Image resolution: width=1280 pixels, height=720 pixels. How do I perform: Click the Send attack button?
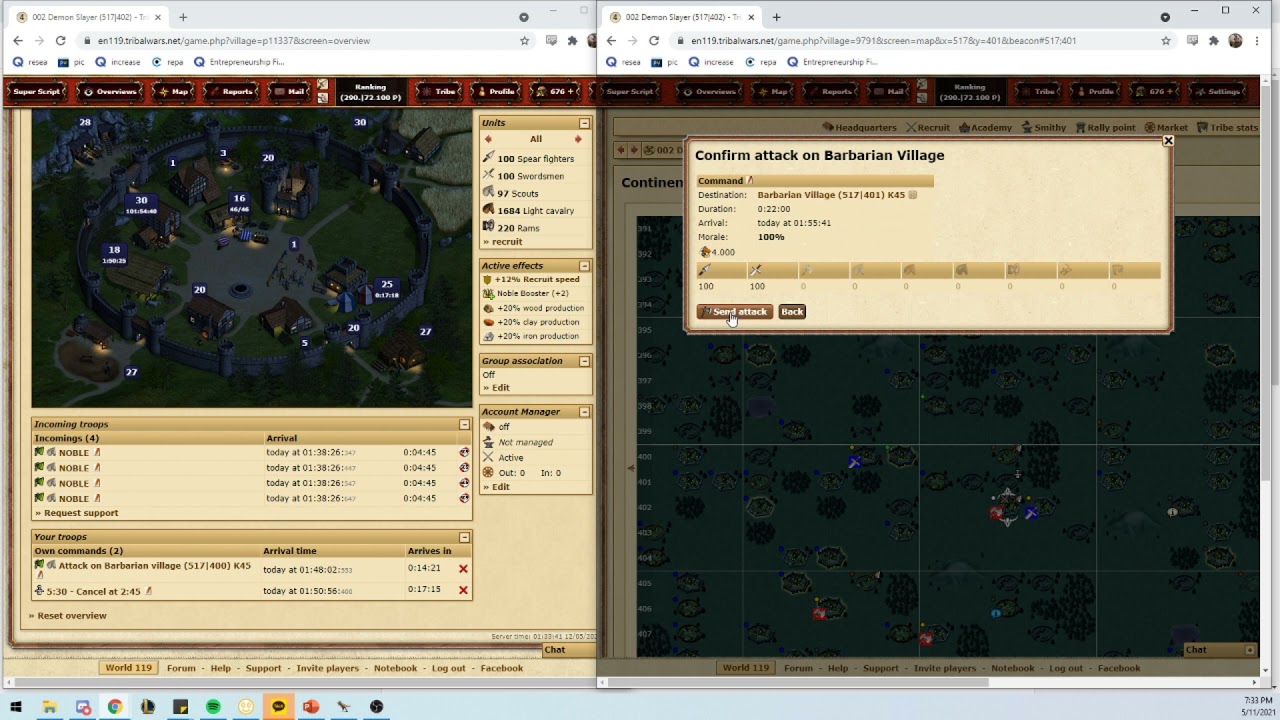pyautogui.click(x=734, y=312)
